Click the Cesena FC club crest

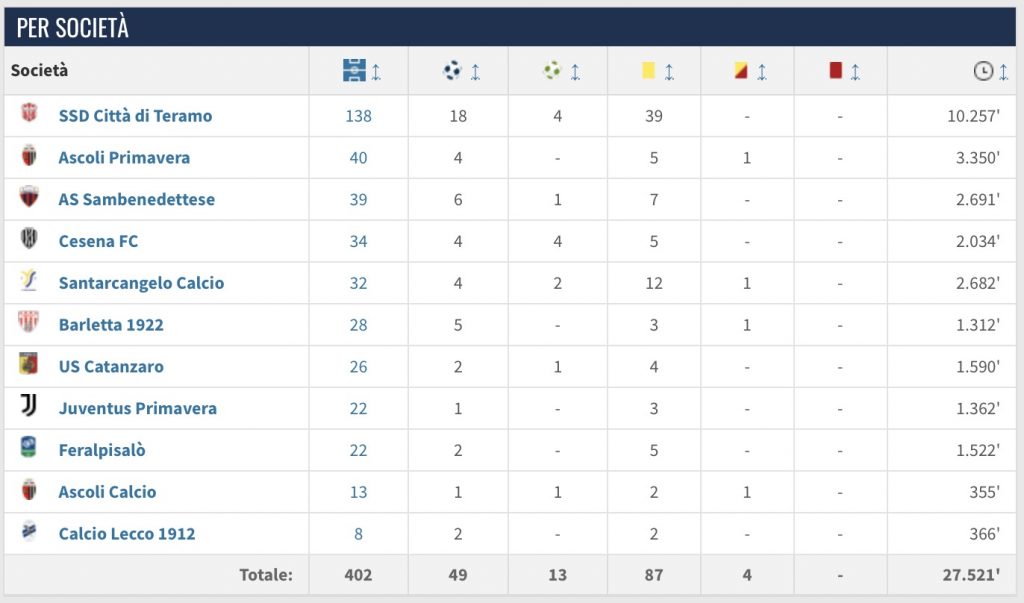tap(29, 240)
